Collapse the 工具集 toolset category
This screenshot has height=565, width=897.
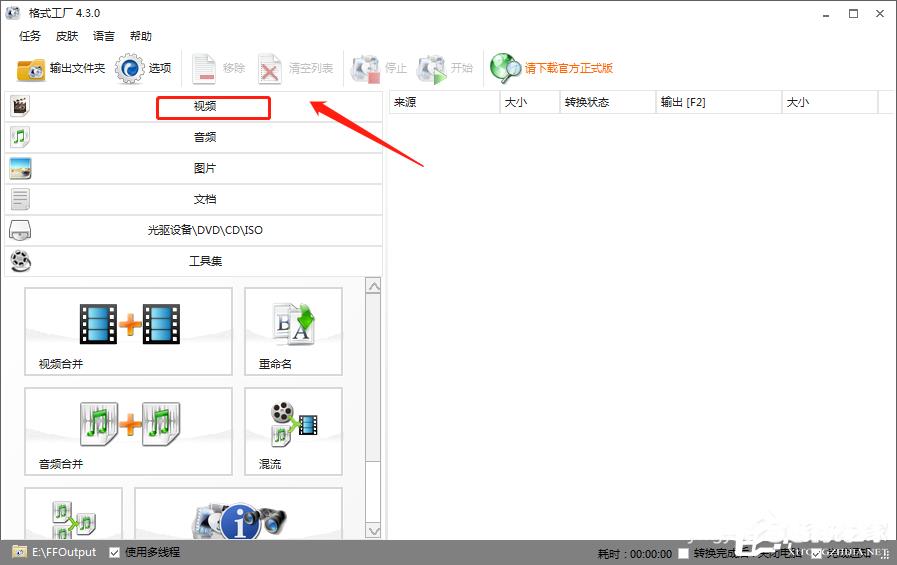tap(193, 261)
